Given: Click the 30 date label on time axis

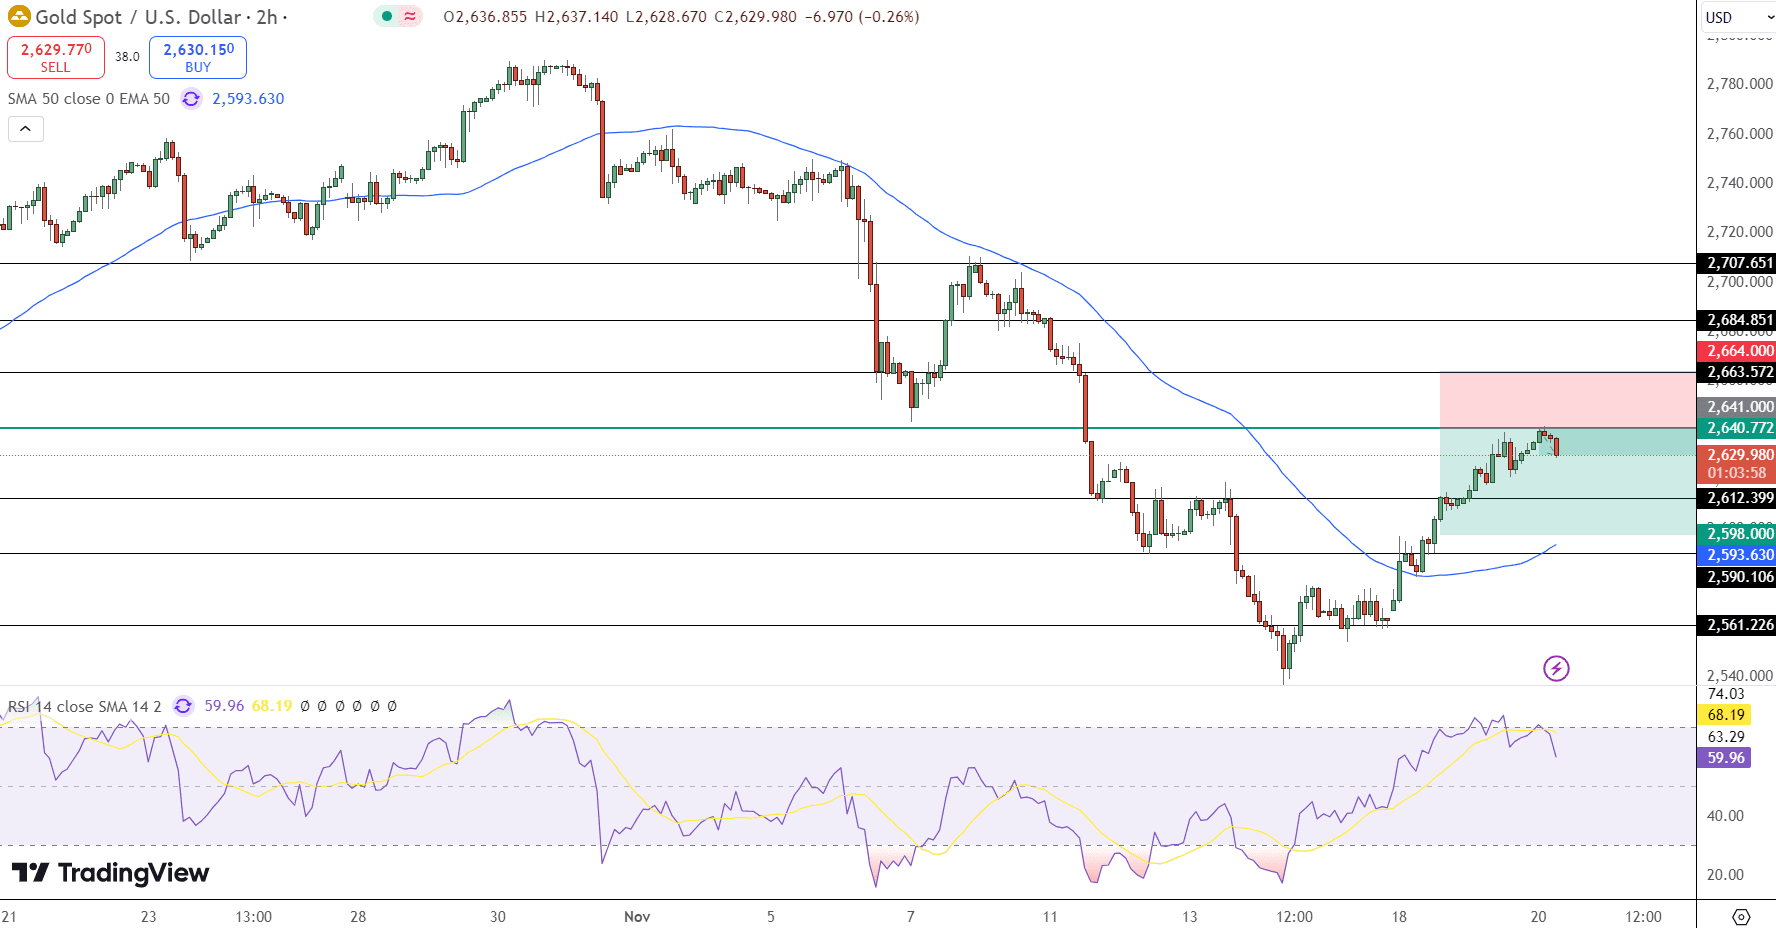Looking at the screenshot, I should coord(498,917).
